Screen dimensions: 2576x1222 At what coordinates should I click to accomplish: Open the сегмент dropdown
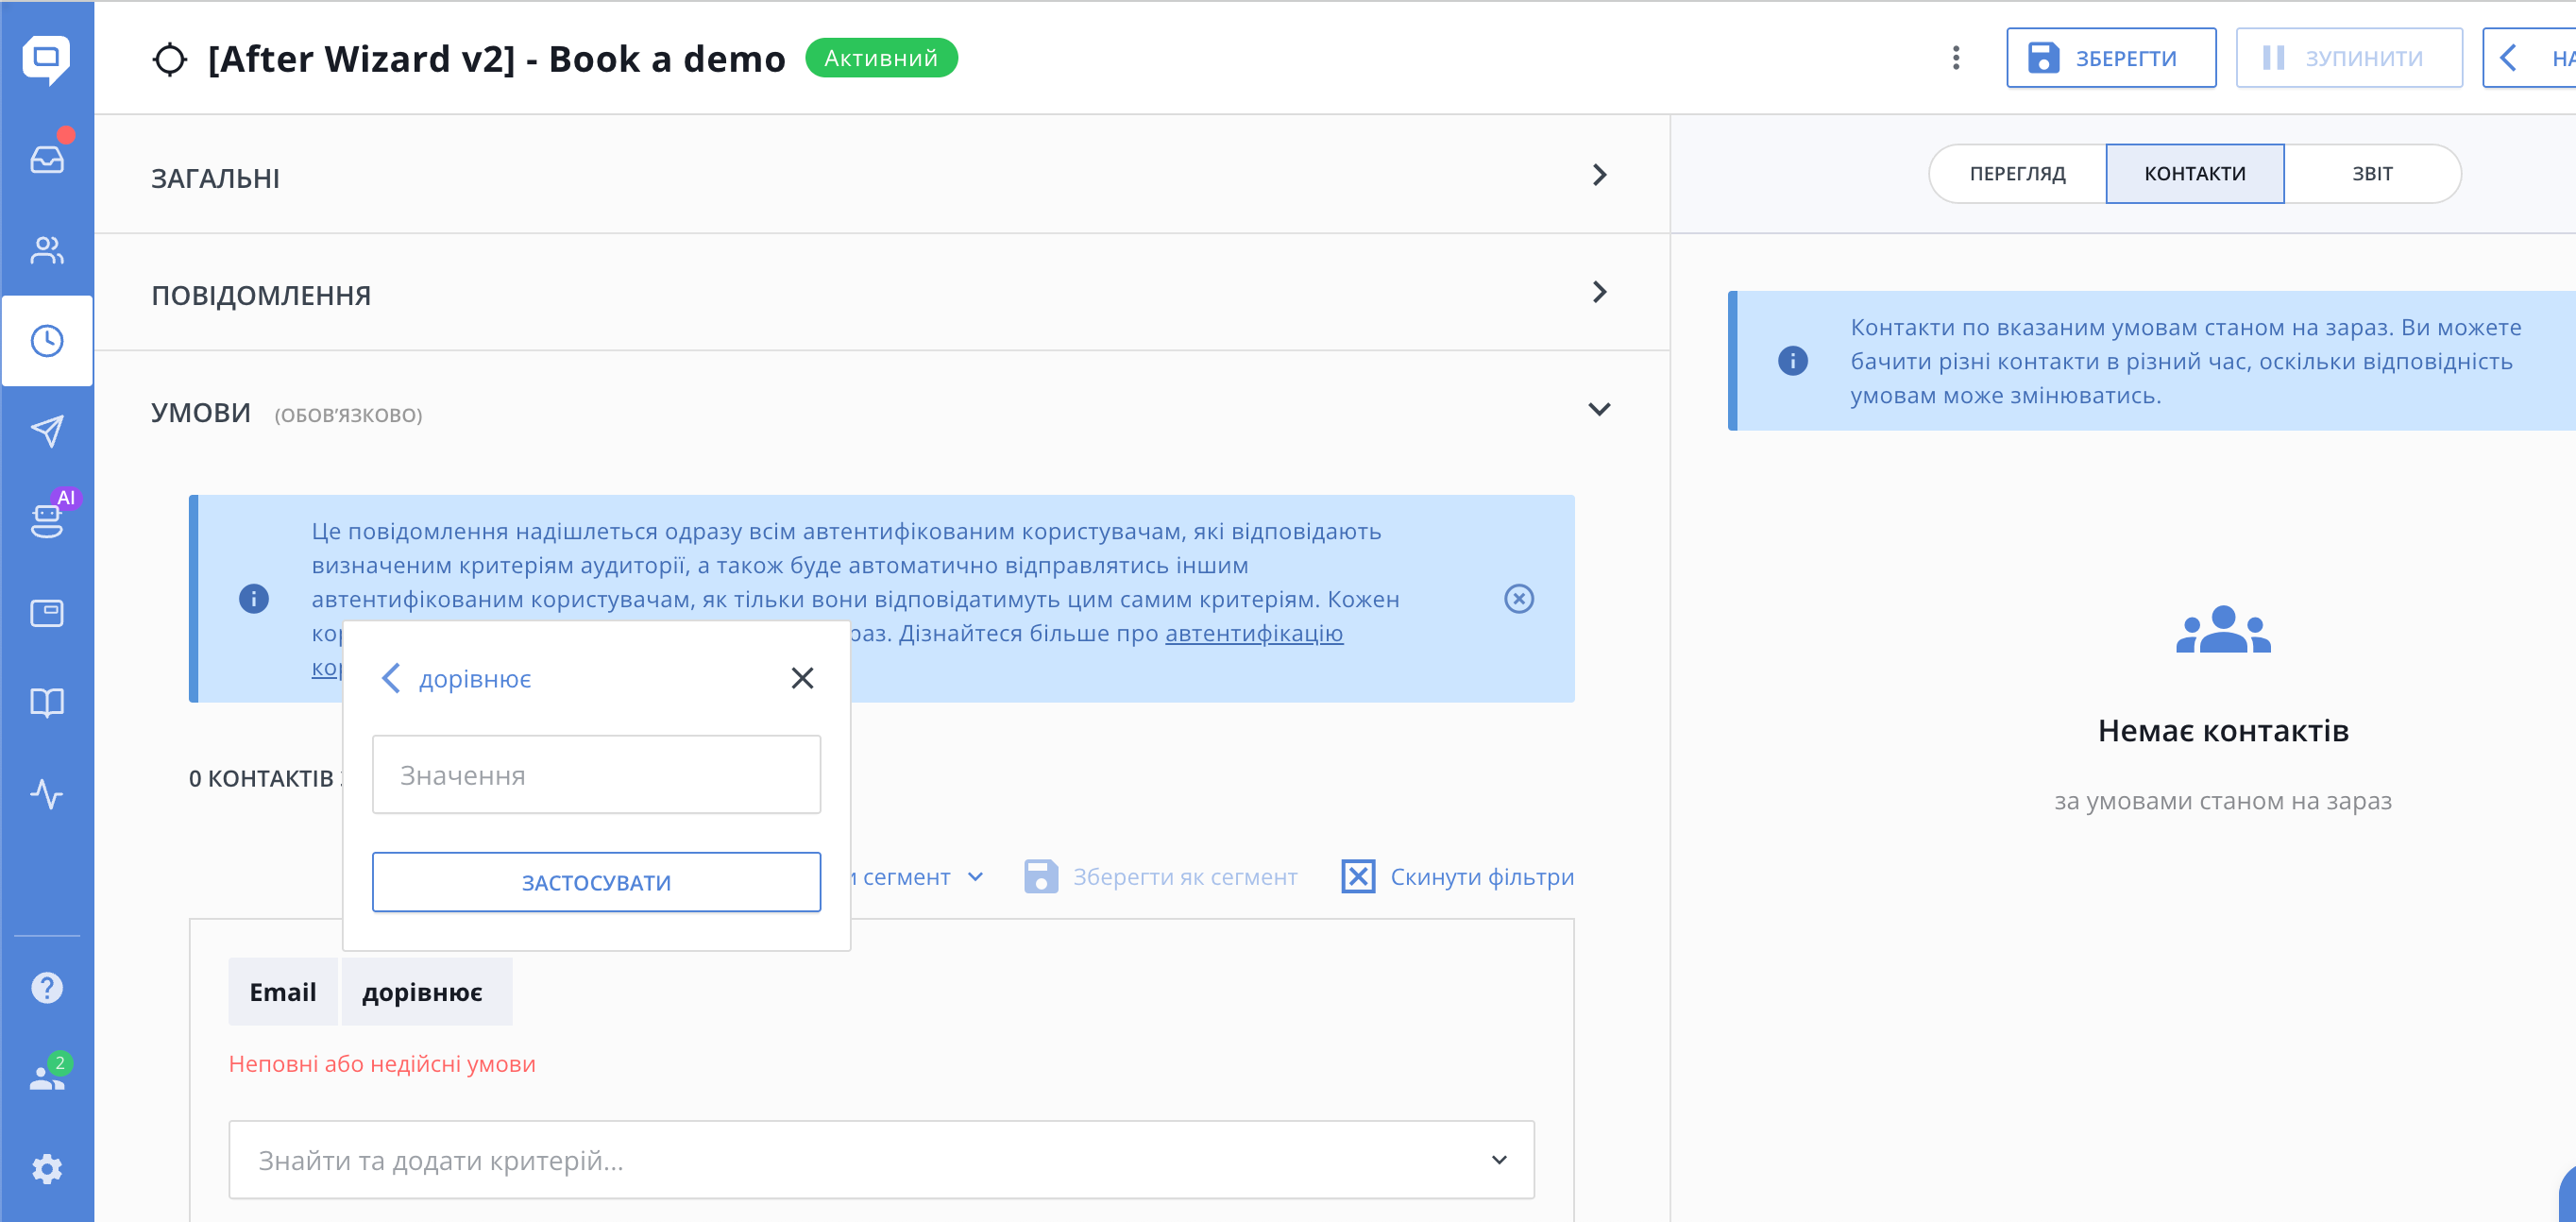pyautogui.click(x=918, y=877)
